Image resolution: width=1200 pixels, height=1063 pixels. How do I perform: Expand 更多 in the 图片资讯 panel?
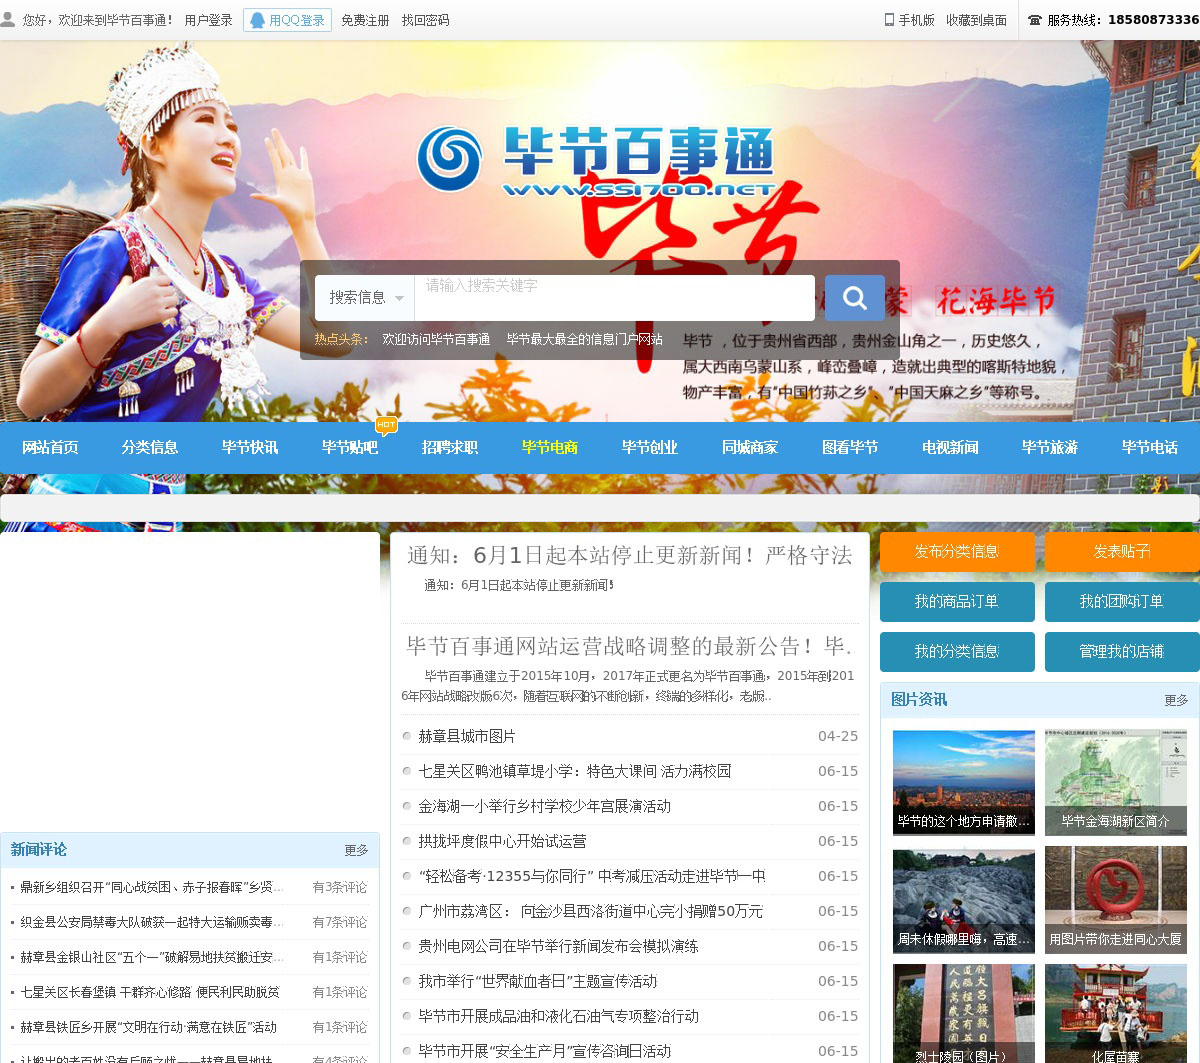click(x=1176, y=700)
